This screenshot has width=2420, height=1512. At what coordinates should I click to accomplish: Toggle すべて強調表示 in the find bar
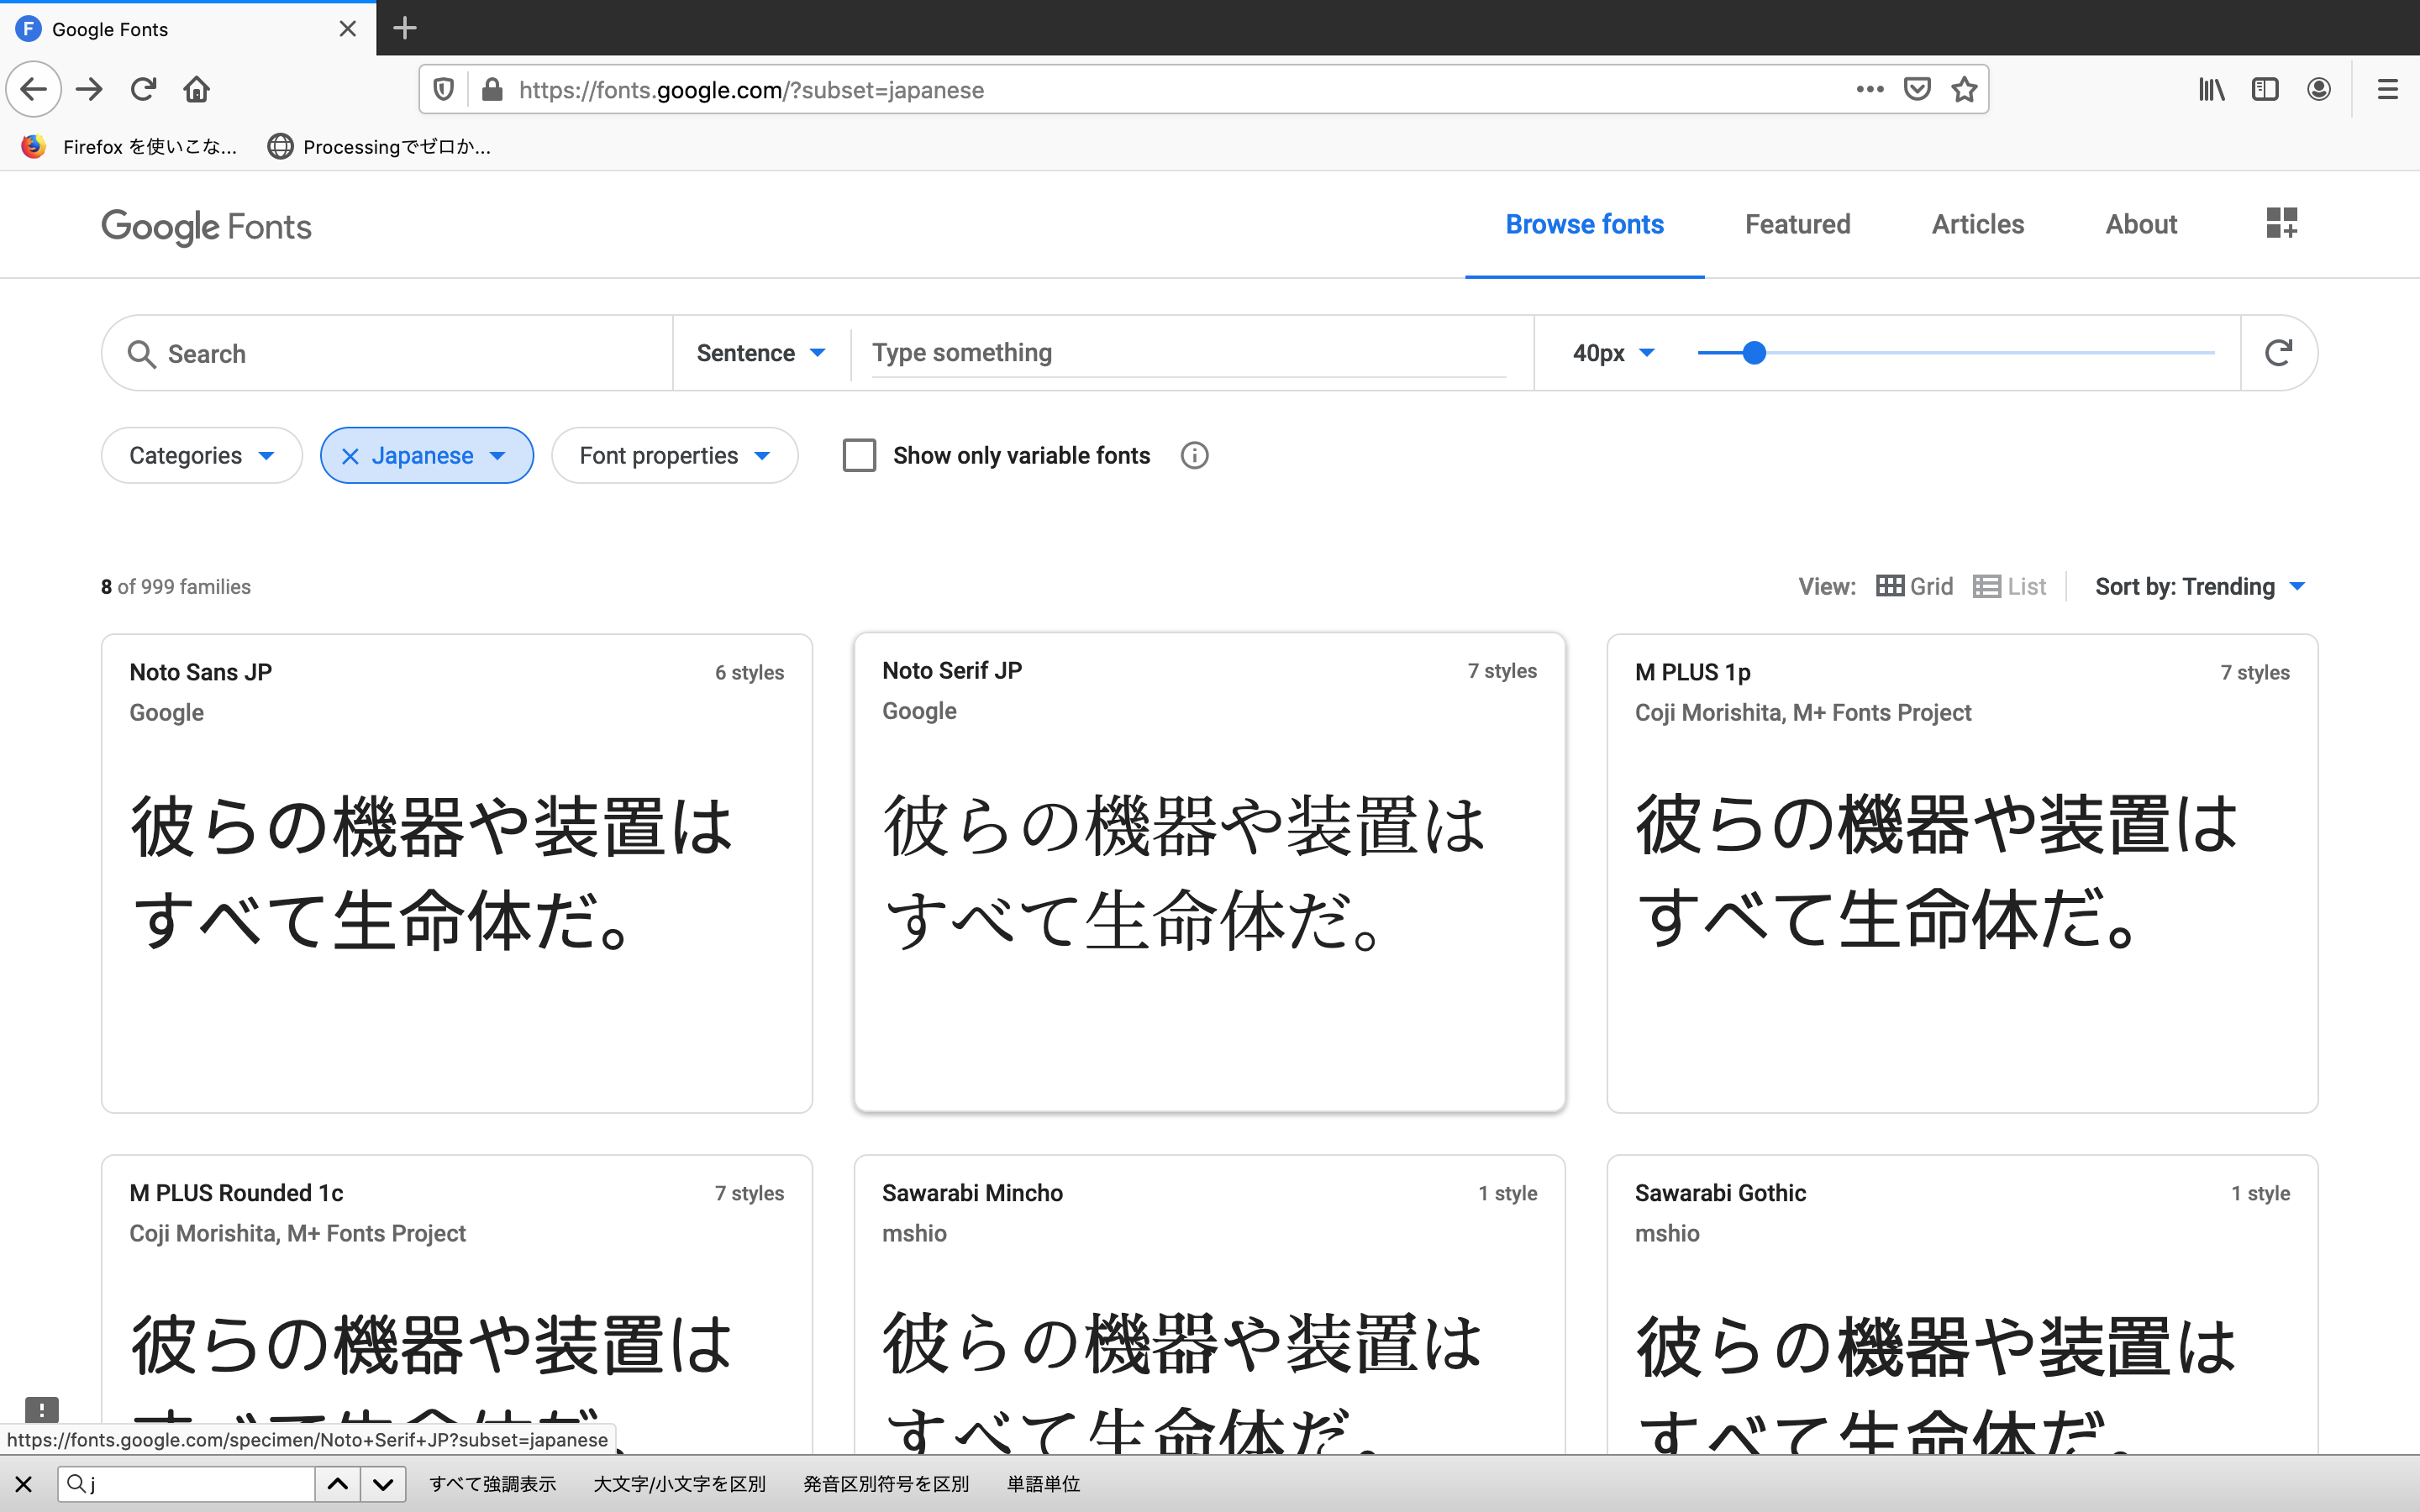coord(492,1484)
